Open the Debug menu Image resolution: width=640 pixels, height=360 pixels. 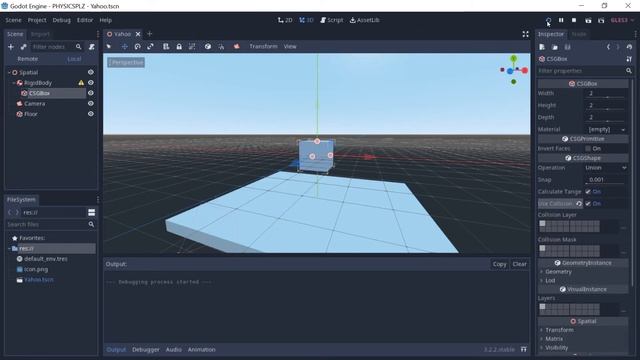61,20
